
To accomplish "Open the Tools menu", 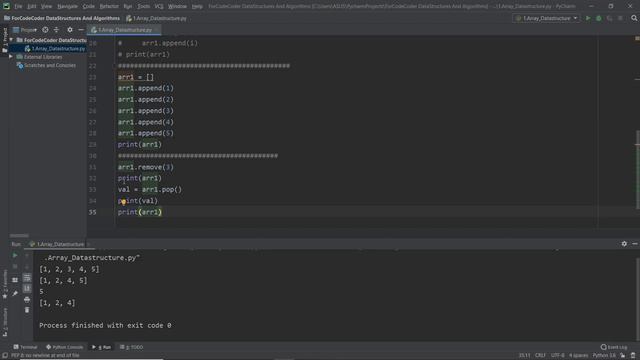I will point(143,7).
